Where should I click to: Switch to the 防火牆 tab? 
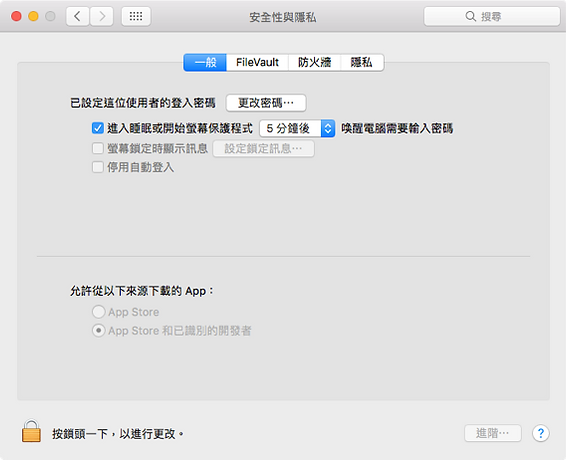[314, 62]
